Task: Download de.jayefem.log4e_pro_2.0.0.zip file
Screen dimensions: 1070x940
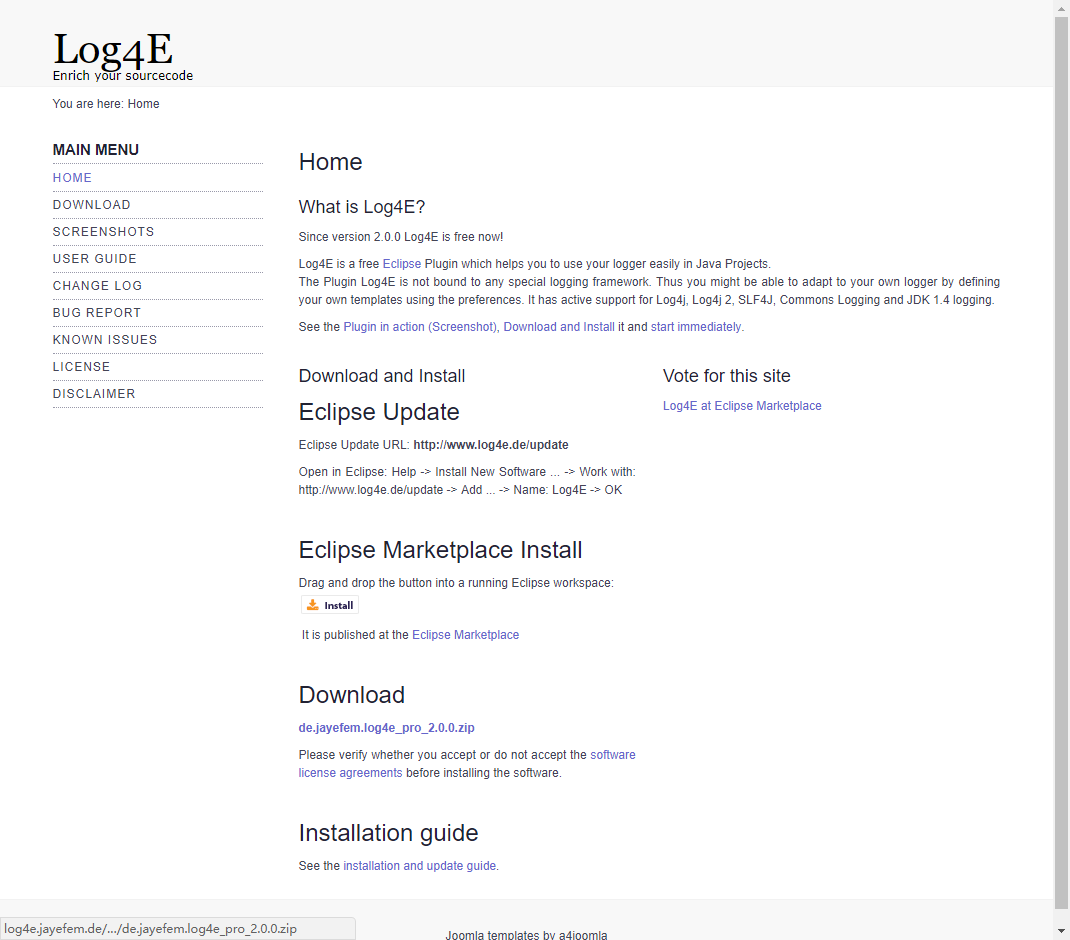Action: pos(386,728)
